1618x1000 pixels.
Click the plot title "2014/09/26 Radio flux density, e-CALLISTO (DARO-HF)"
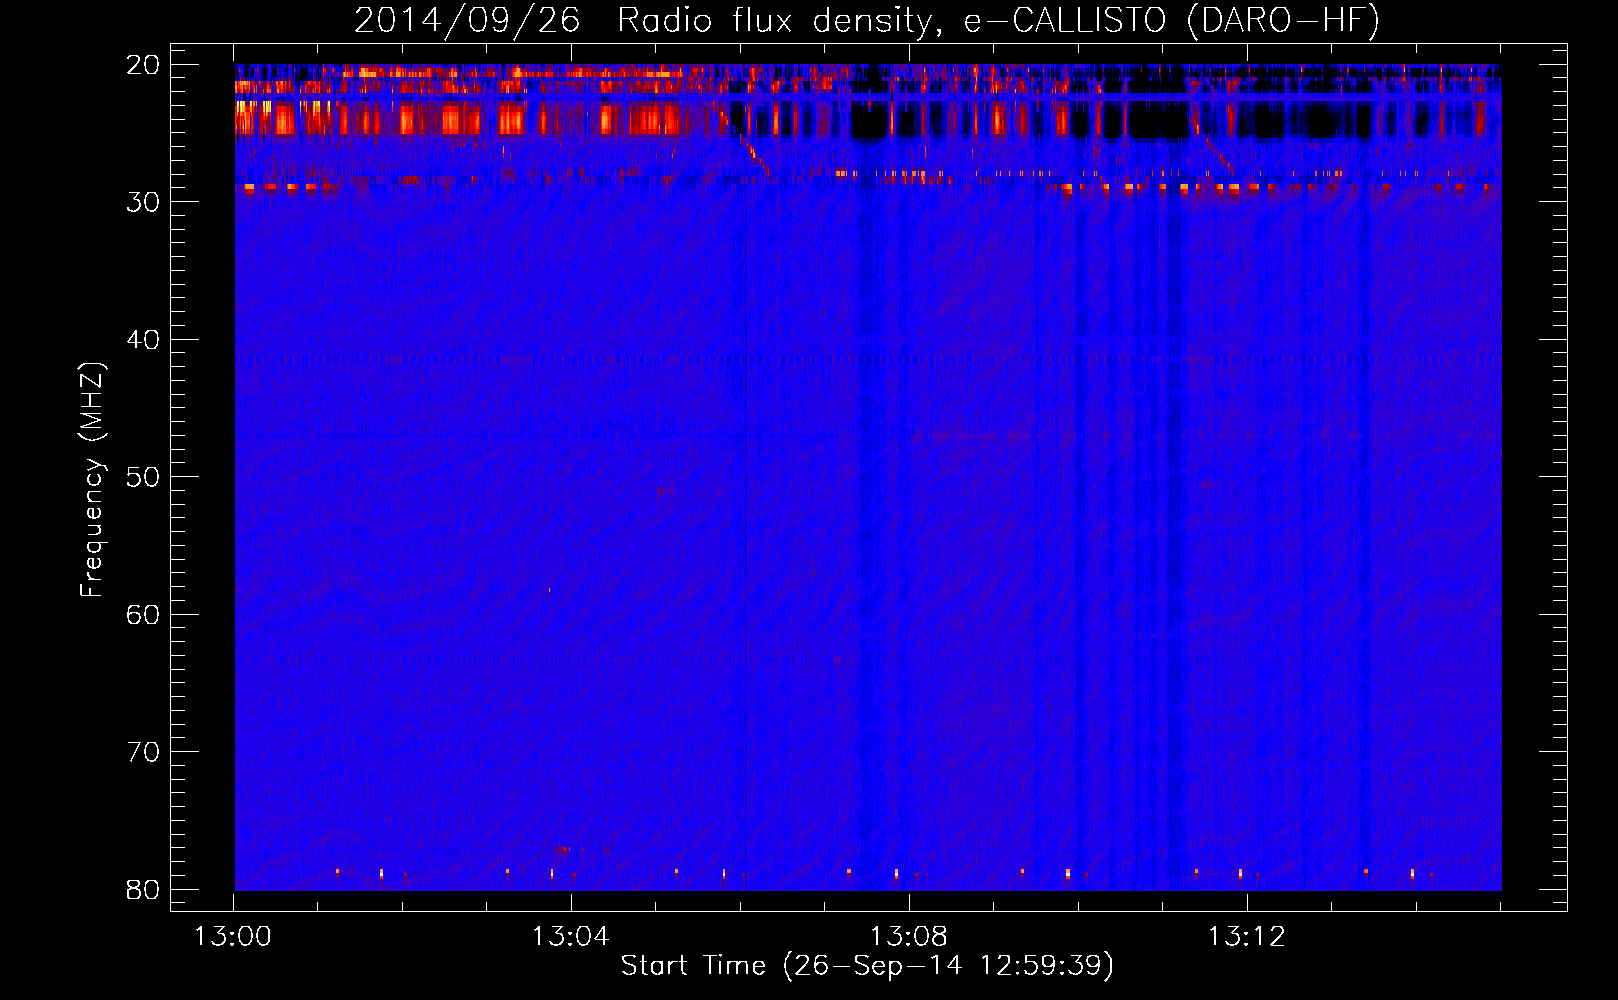click(867, 21)
